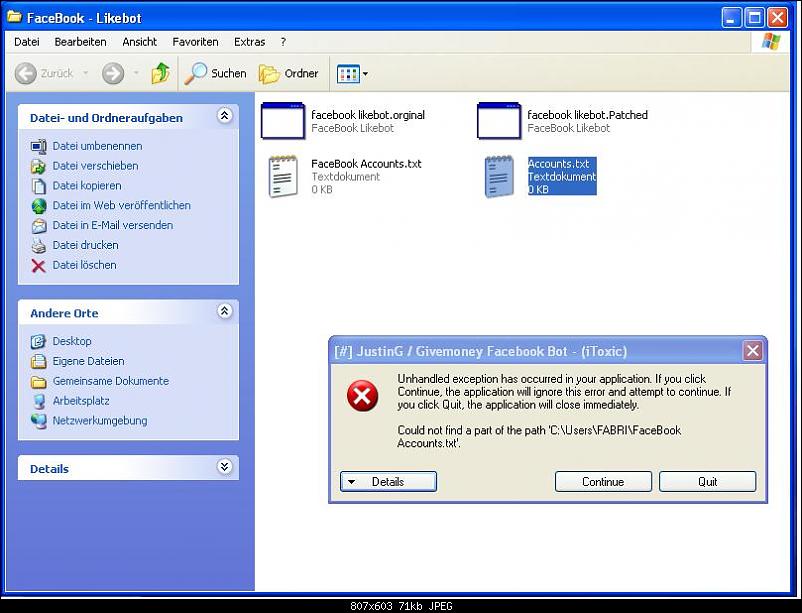Open the Zurück history dropdown arrow
The image size is (802, 613).
[x=85, y=74]
